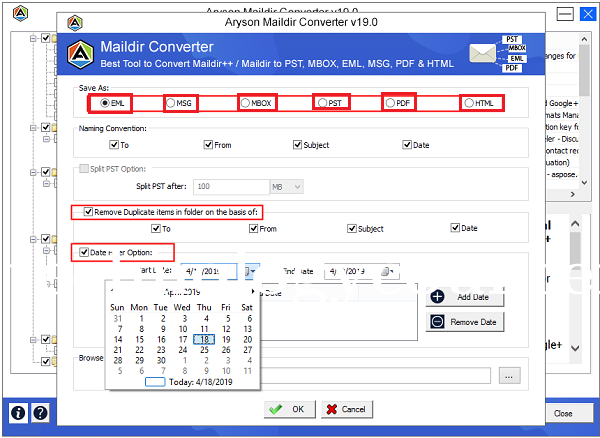Uncheck To in Naming Convention

click(x=114, y=145)
